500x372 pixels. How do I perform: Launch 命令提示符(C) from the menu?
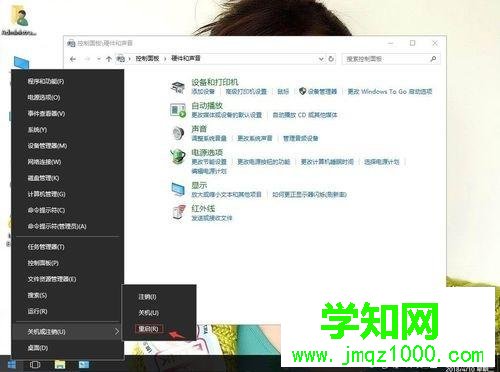[46, 210]
